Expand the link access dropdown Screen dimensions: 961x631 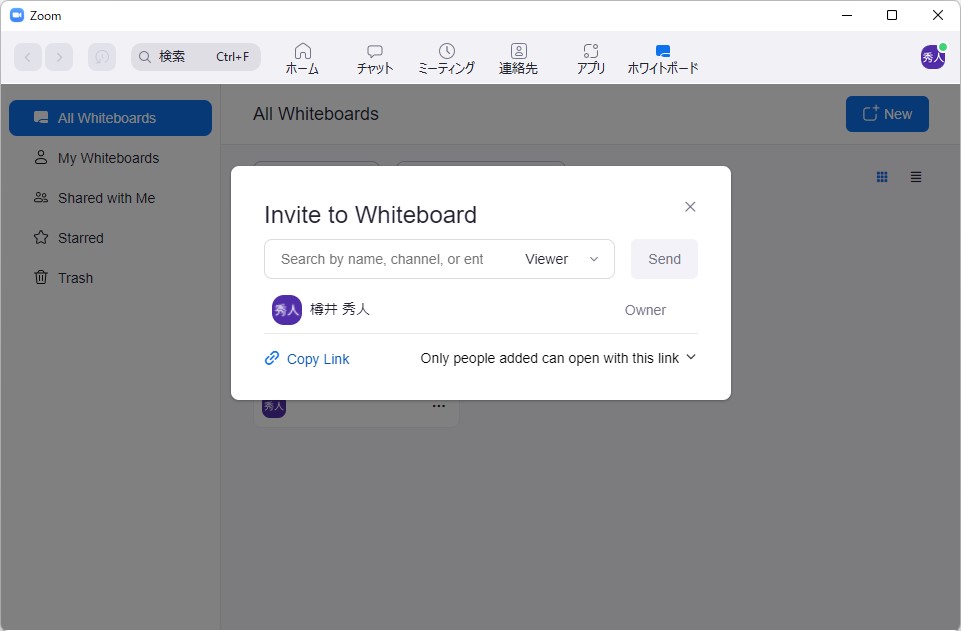click(558, 358)
